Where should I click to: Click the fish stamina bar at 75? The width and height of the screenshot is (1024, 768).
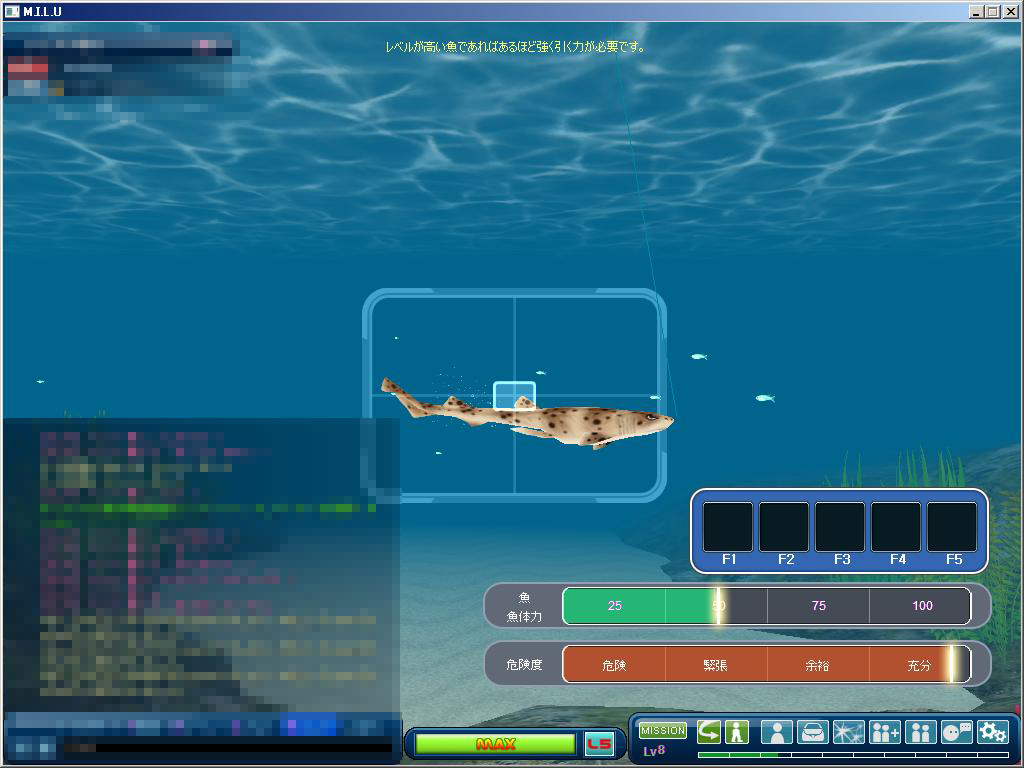(x=818, y=606)
